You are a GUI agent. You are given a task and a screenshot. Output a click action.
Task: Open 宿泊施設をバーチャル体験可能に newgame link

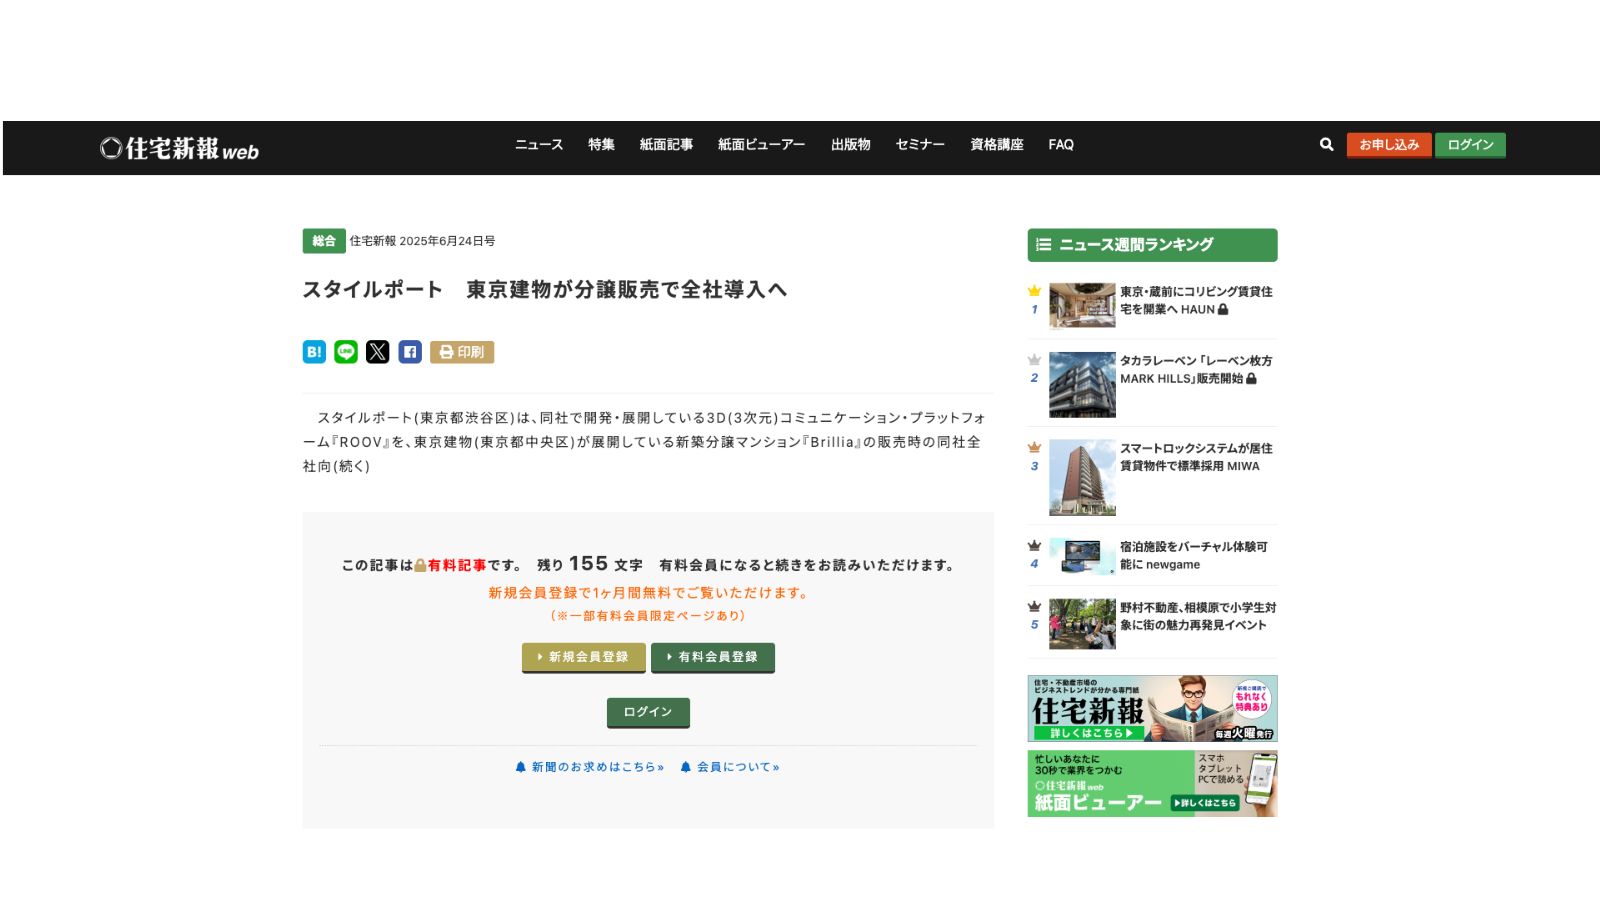click(x=1194, y=555)
